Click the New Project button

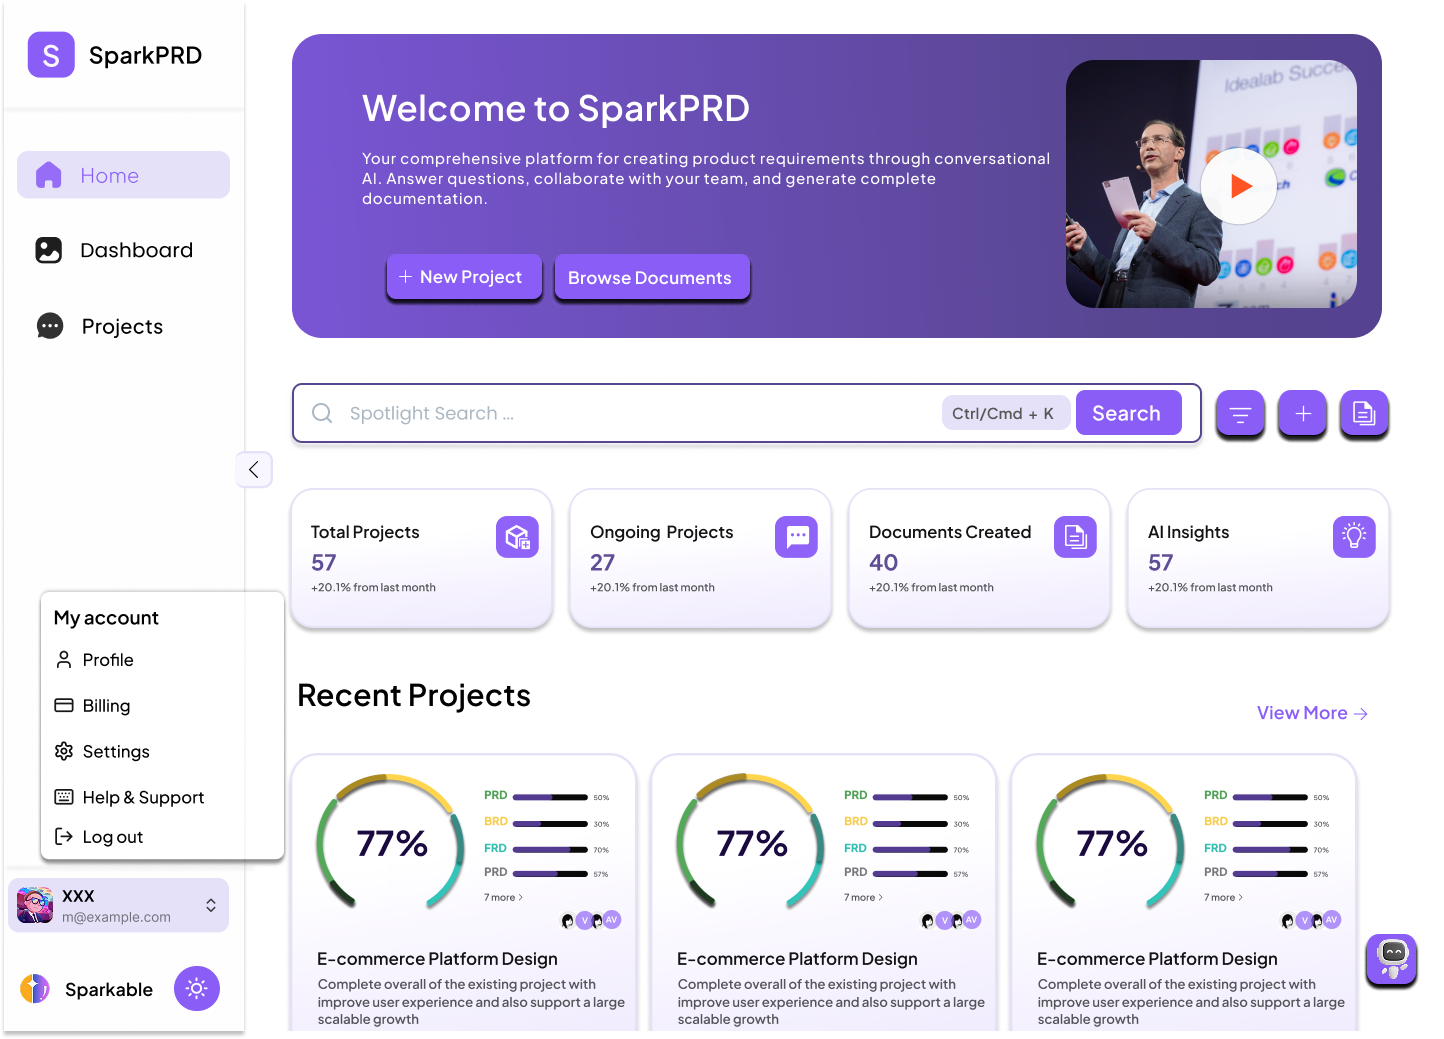pos(464,277)
